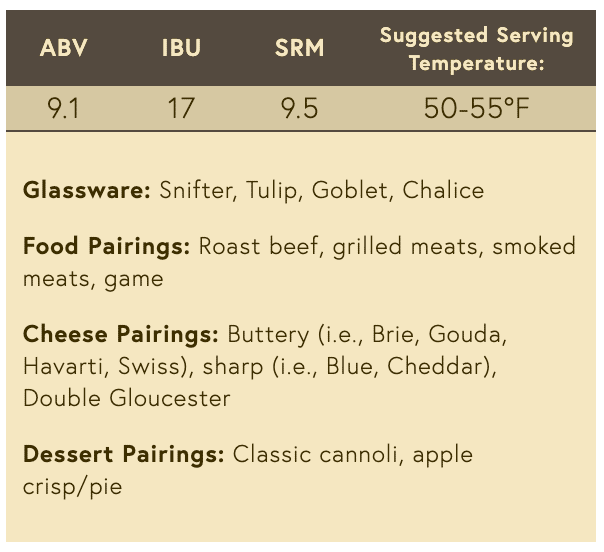Click the IBU column header
This screenshot has height=552, width=604.
tap(181, 48)
